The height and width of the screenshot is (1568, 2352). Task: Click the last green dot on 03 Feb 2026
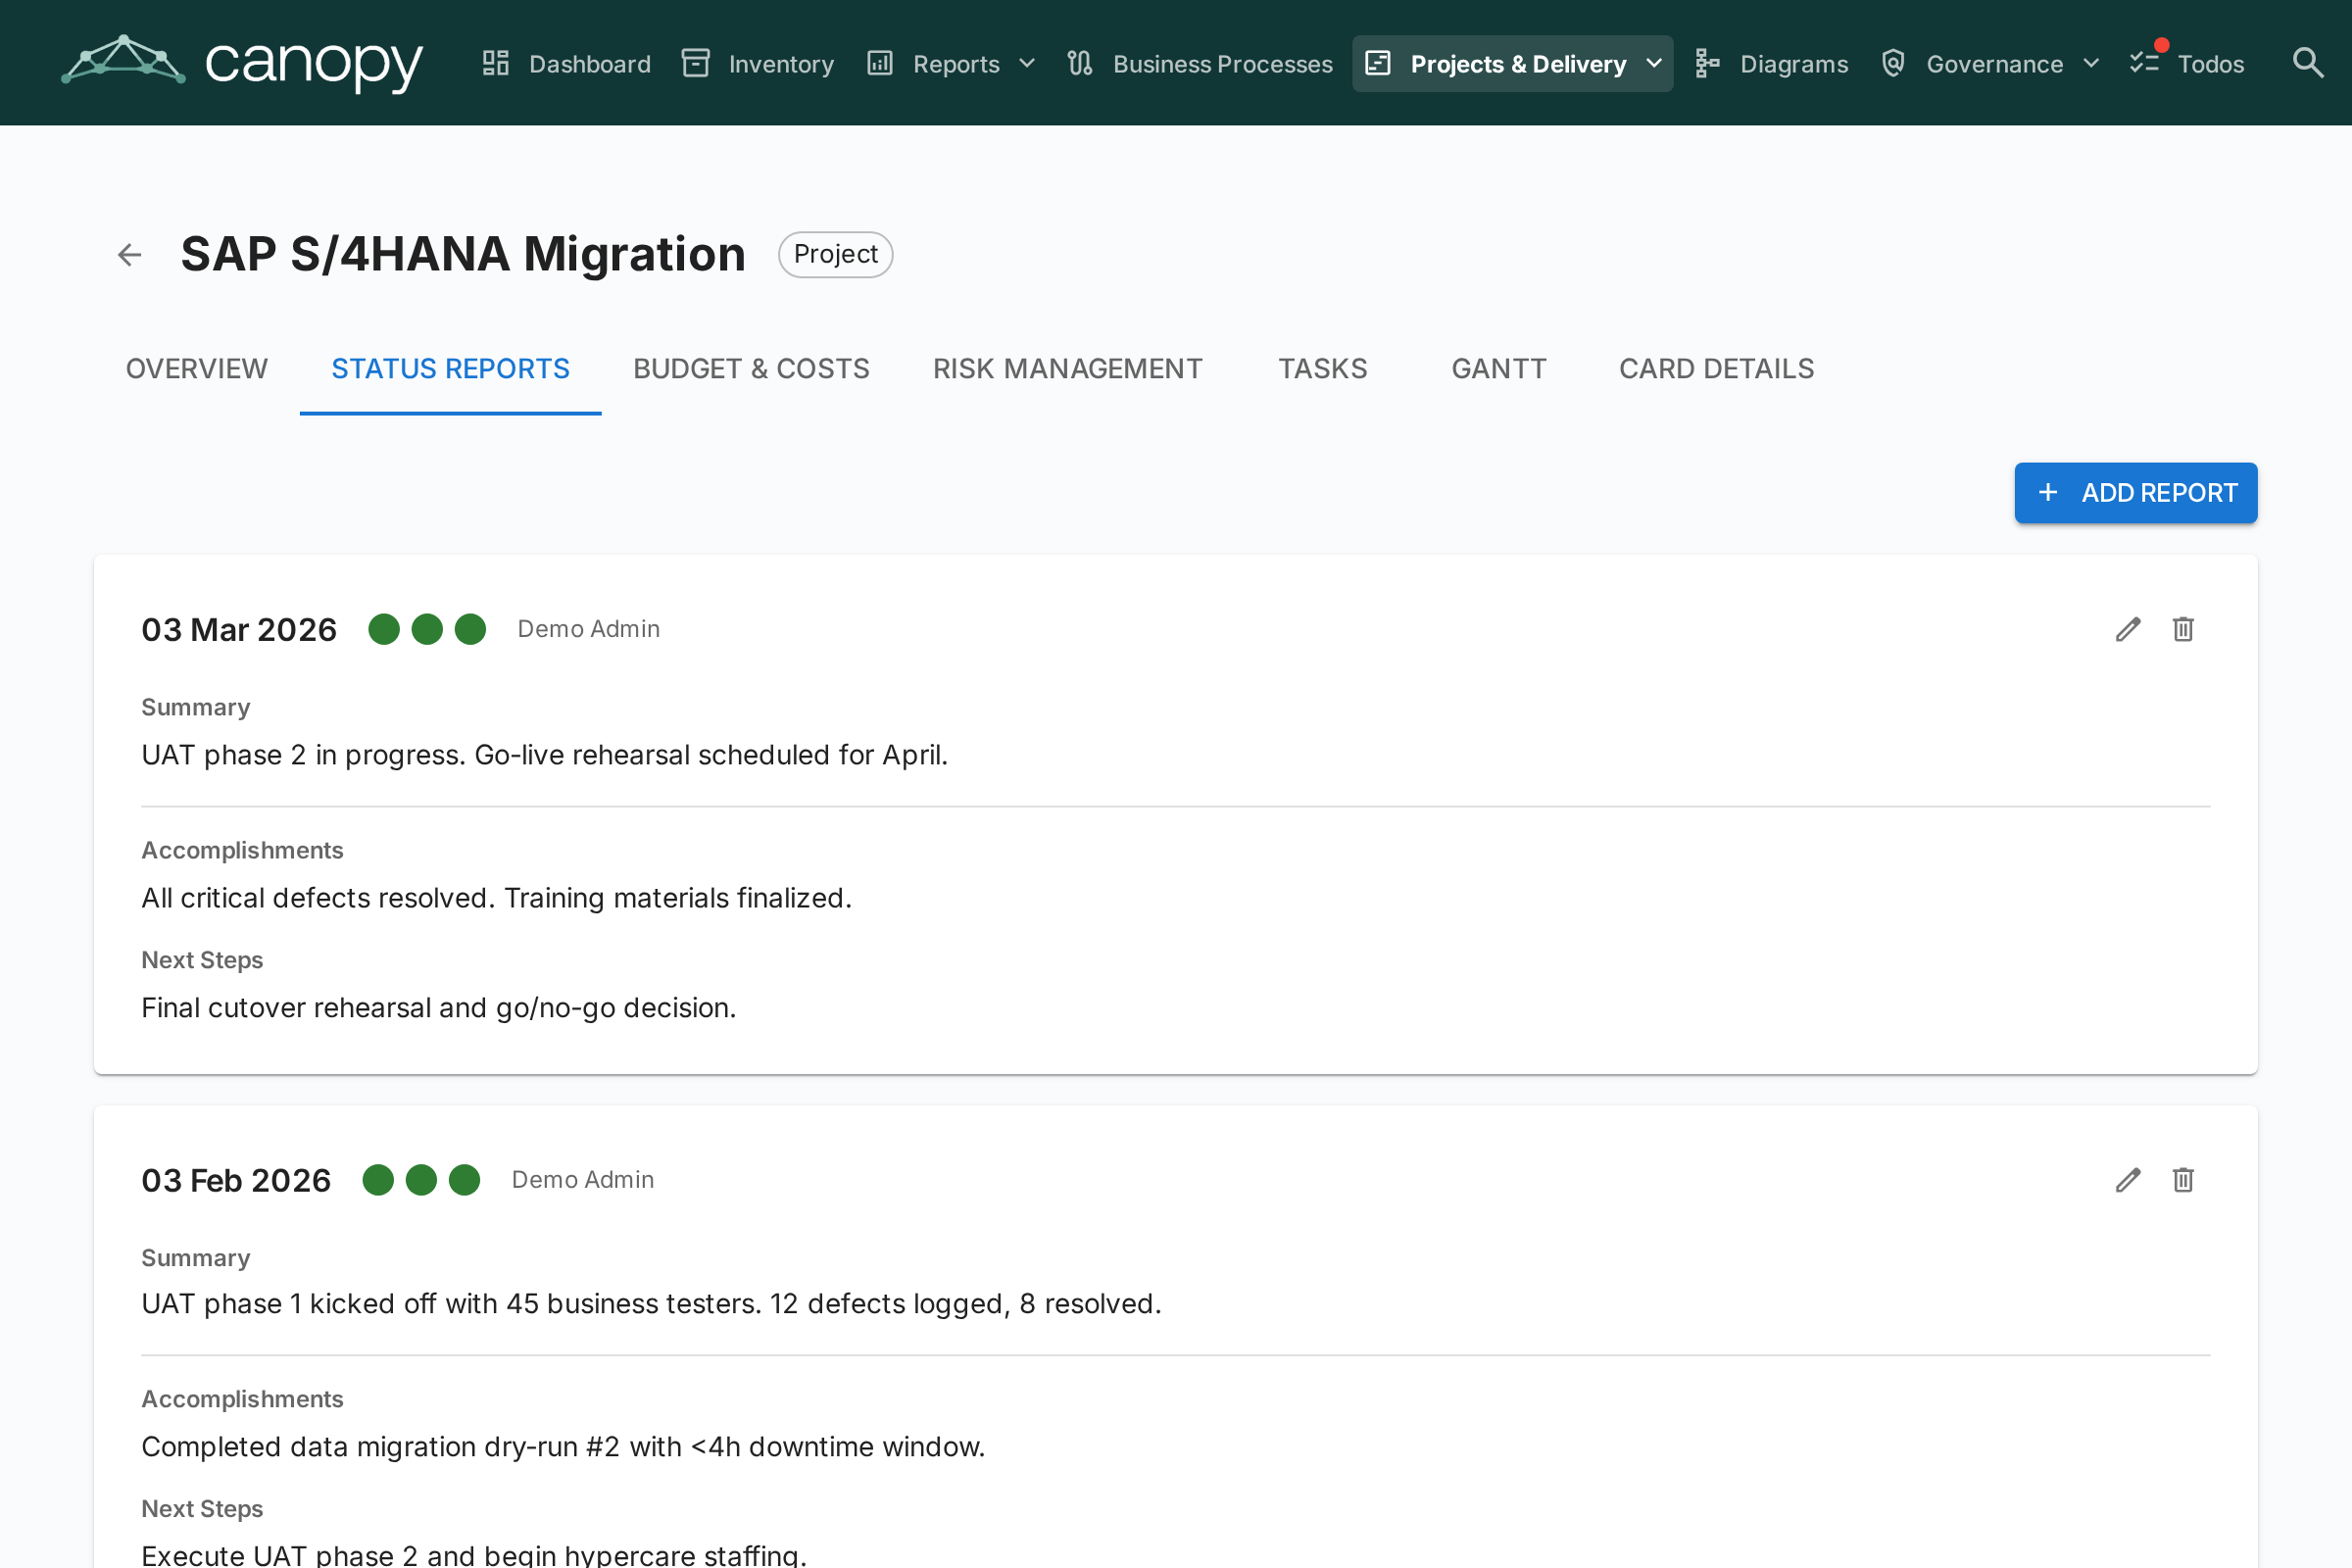(464, 1180)
